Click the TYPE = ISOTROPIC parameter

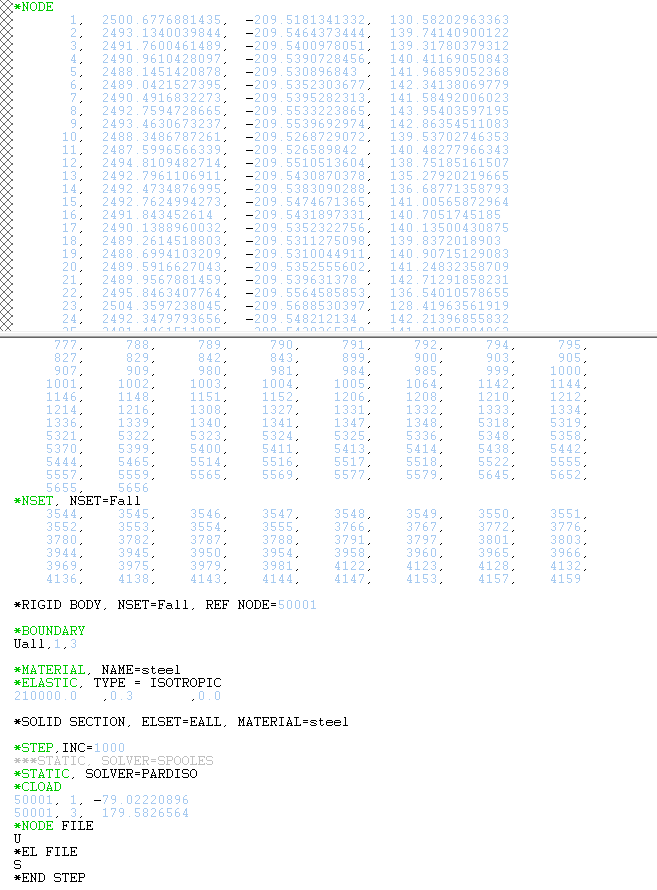pyautogui.click(x=157, y=683)
